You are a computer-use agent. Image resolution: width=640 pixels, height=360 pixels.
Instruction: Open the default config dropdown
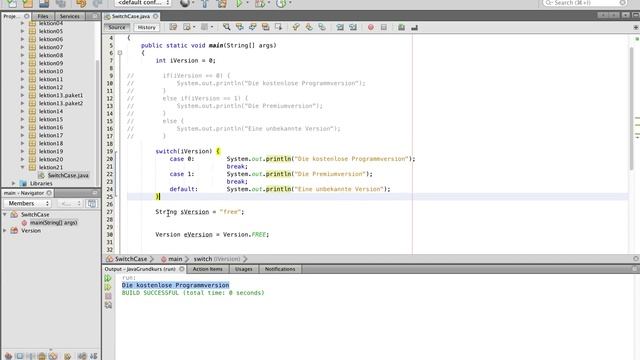[x=142, y=3]
